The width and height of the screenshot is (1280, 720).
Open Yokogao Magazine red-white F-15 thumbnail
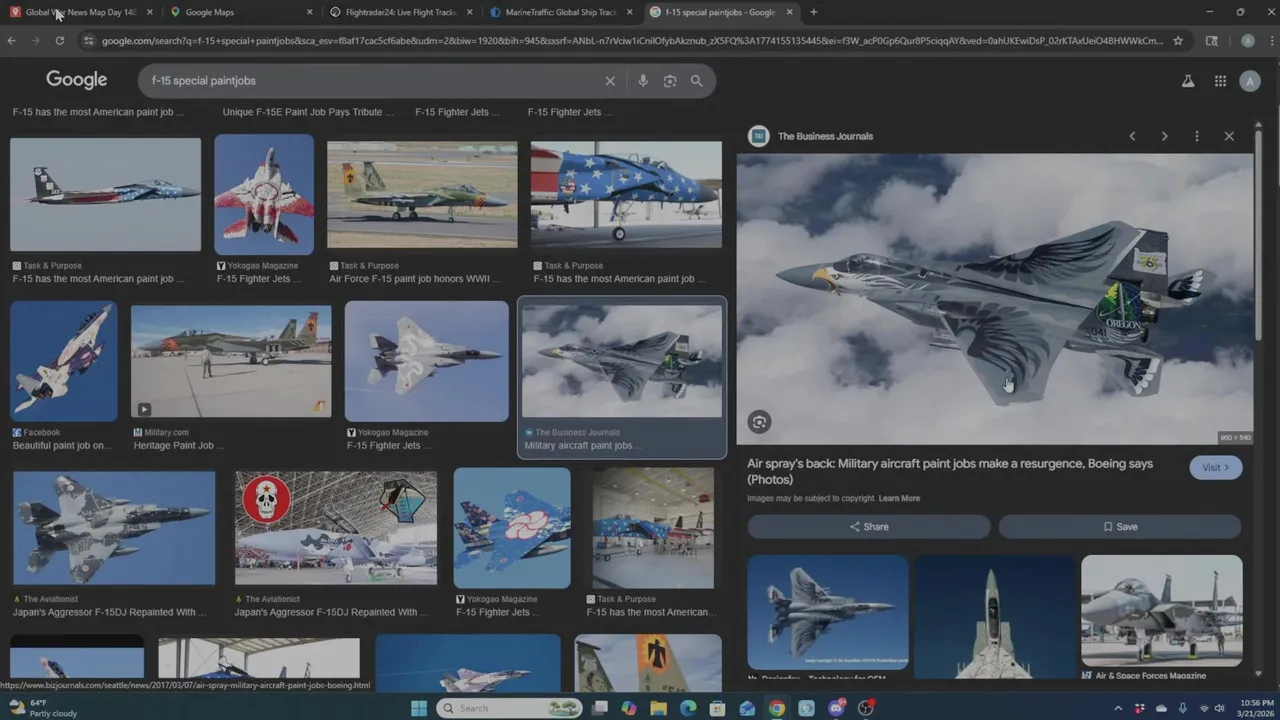click(264, 195)
